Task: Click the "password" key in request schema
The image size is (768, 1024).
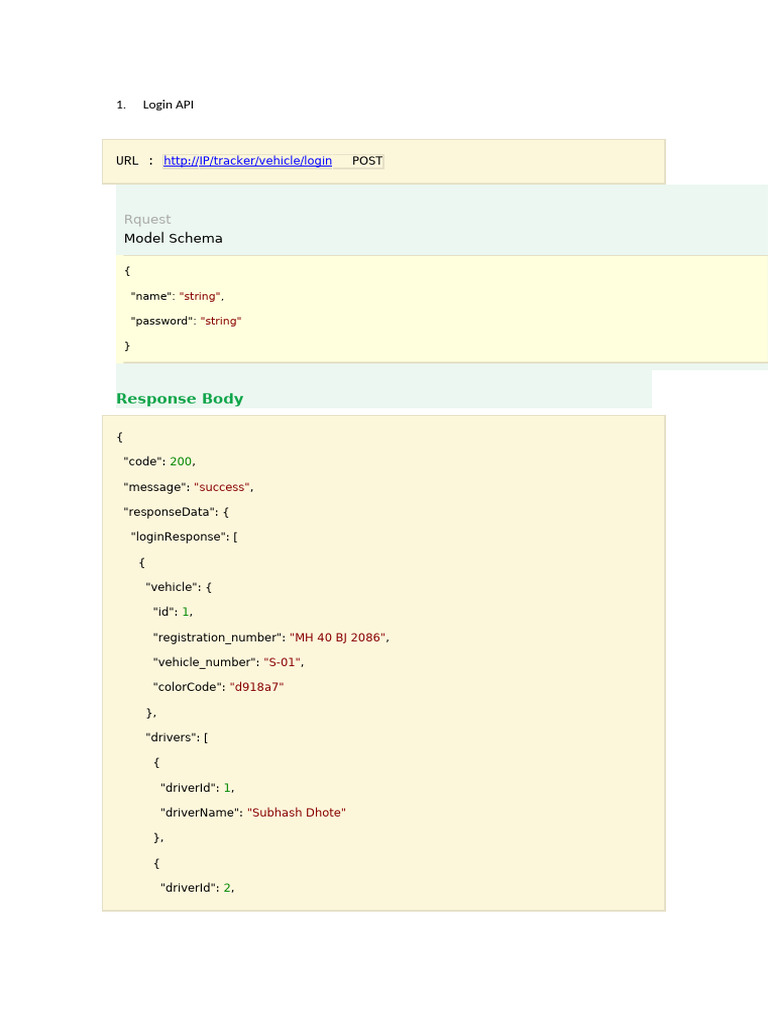Action: click(x=162, y=321)
